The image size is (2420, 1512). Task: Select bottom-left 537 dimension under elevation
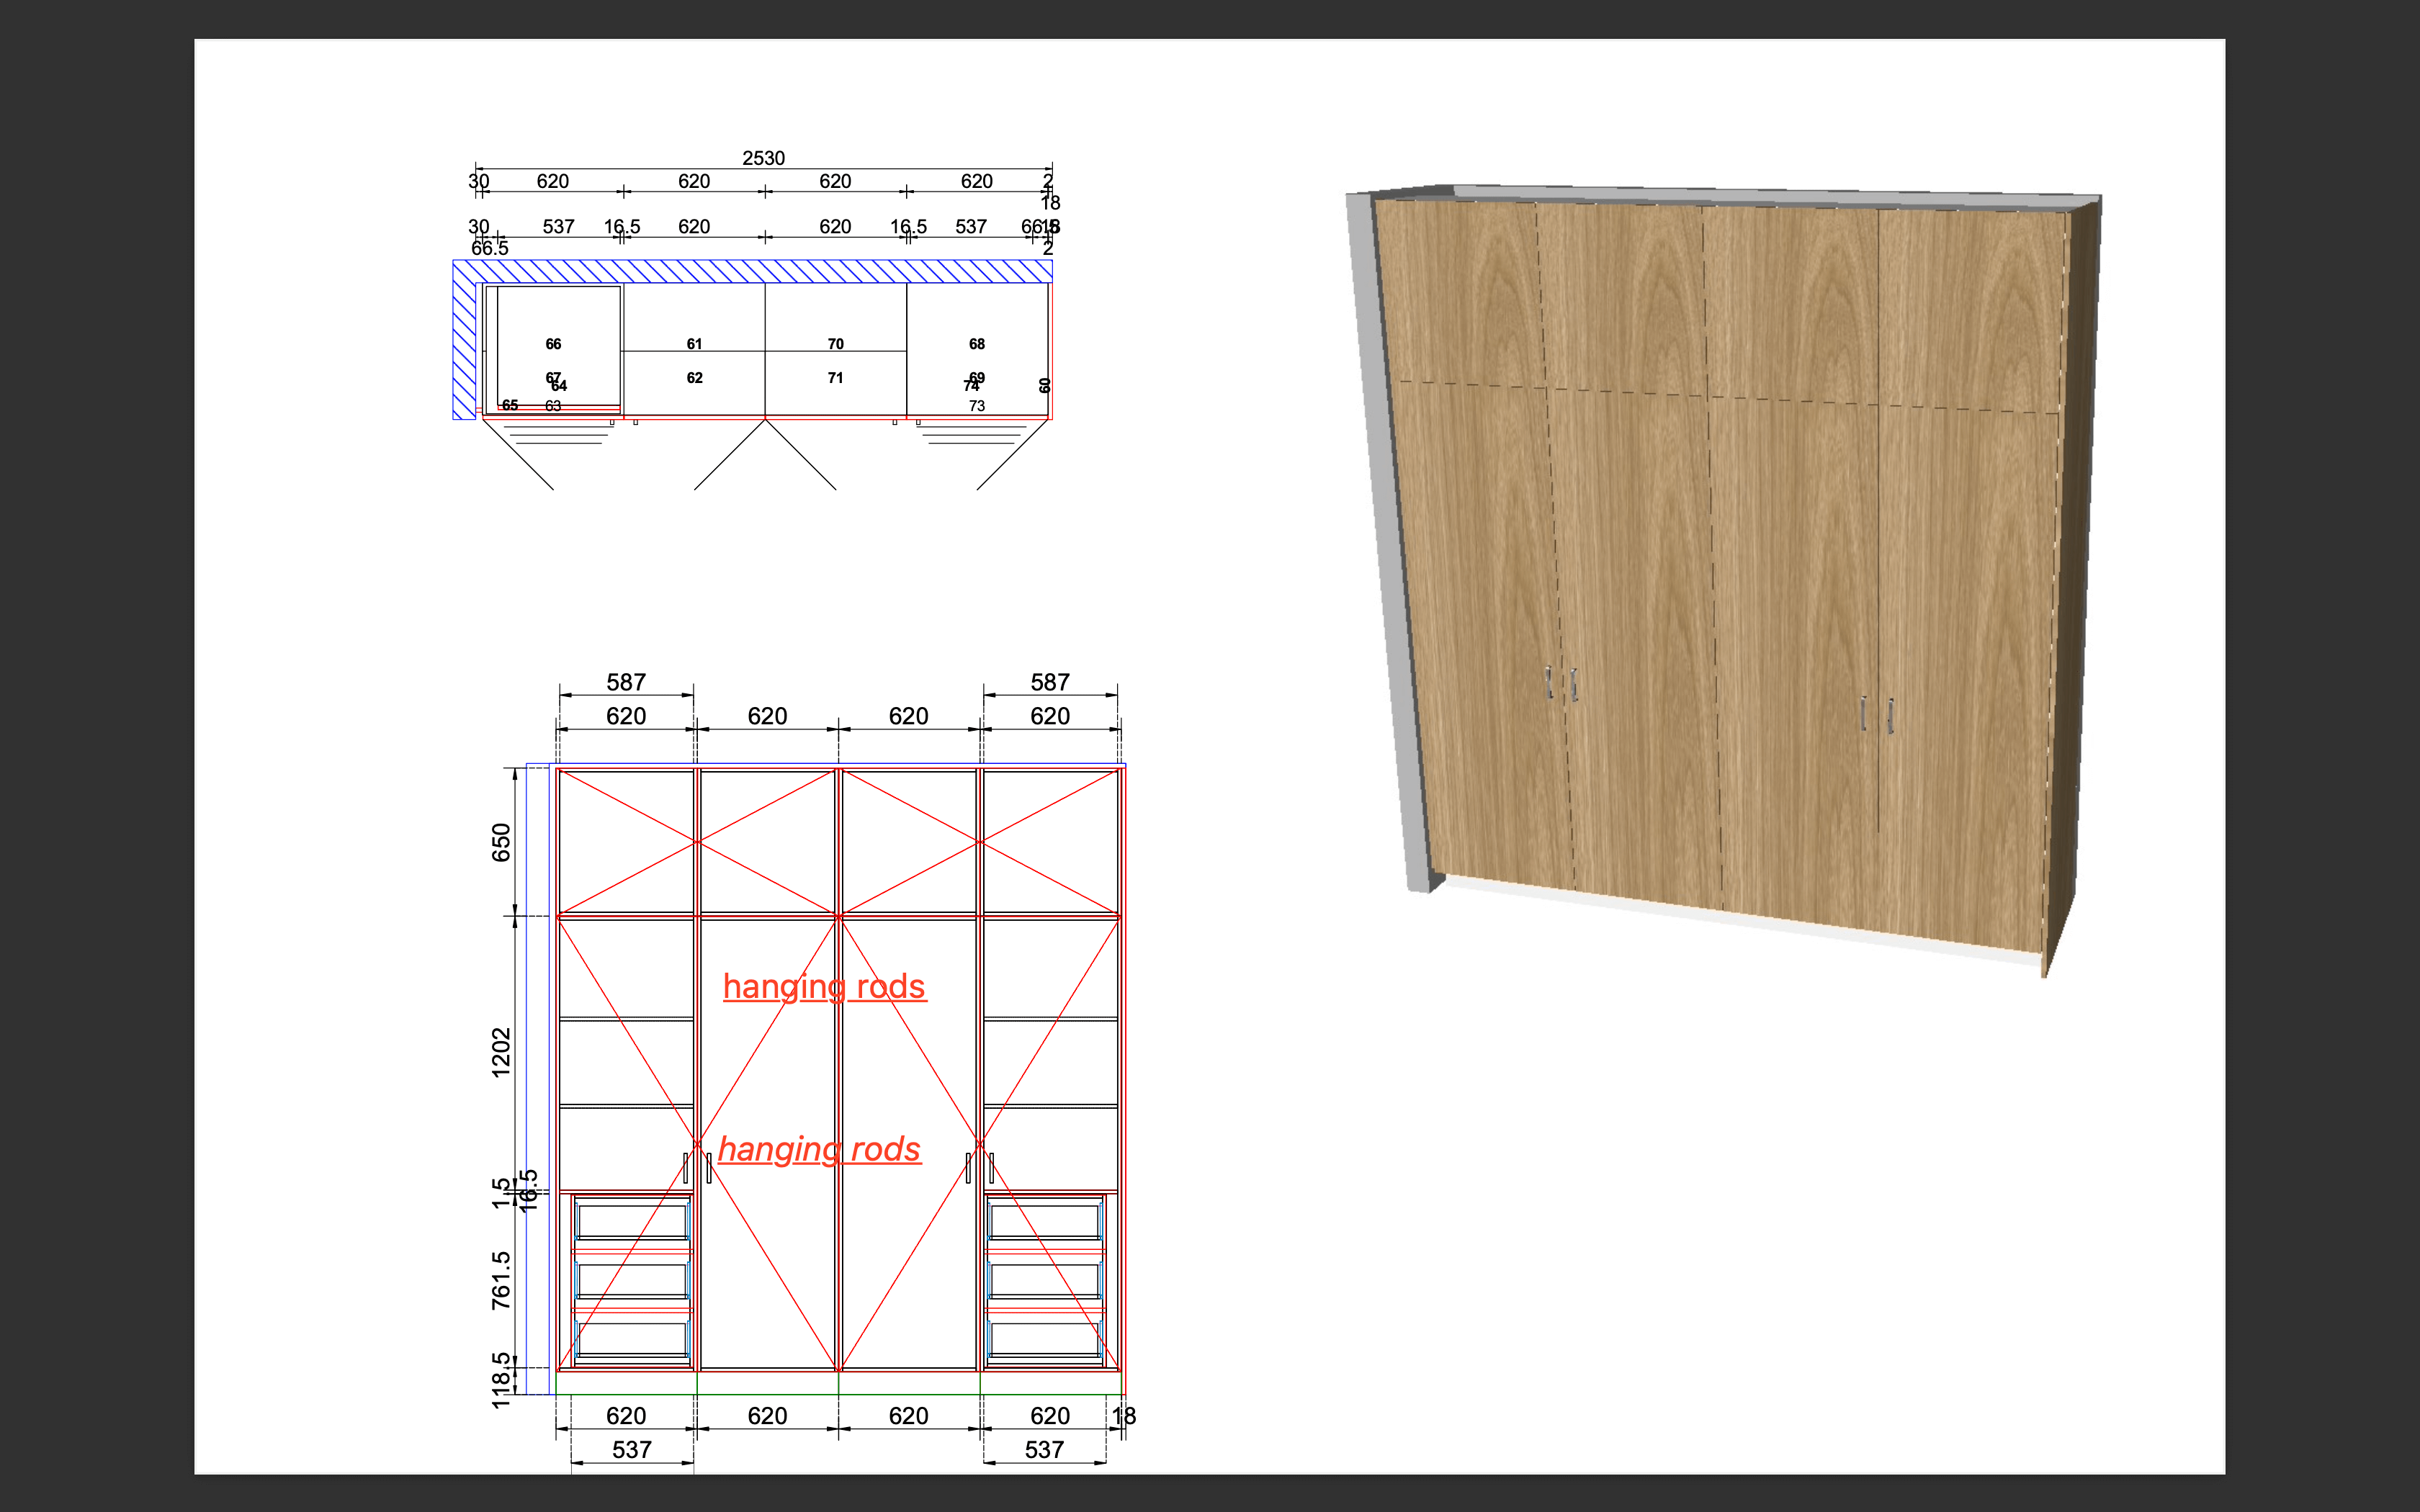(x=632, y=1449)
